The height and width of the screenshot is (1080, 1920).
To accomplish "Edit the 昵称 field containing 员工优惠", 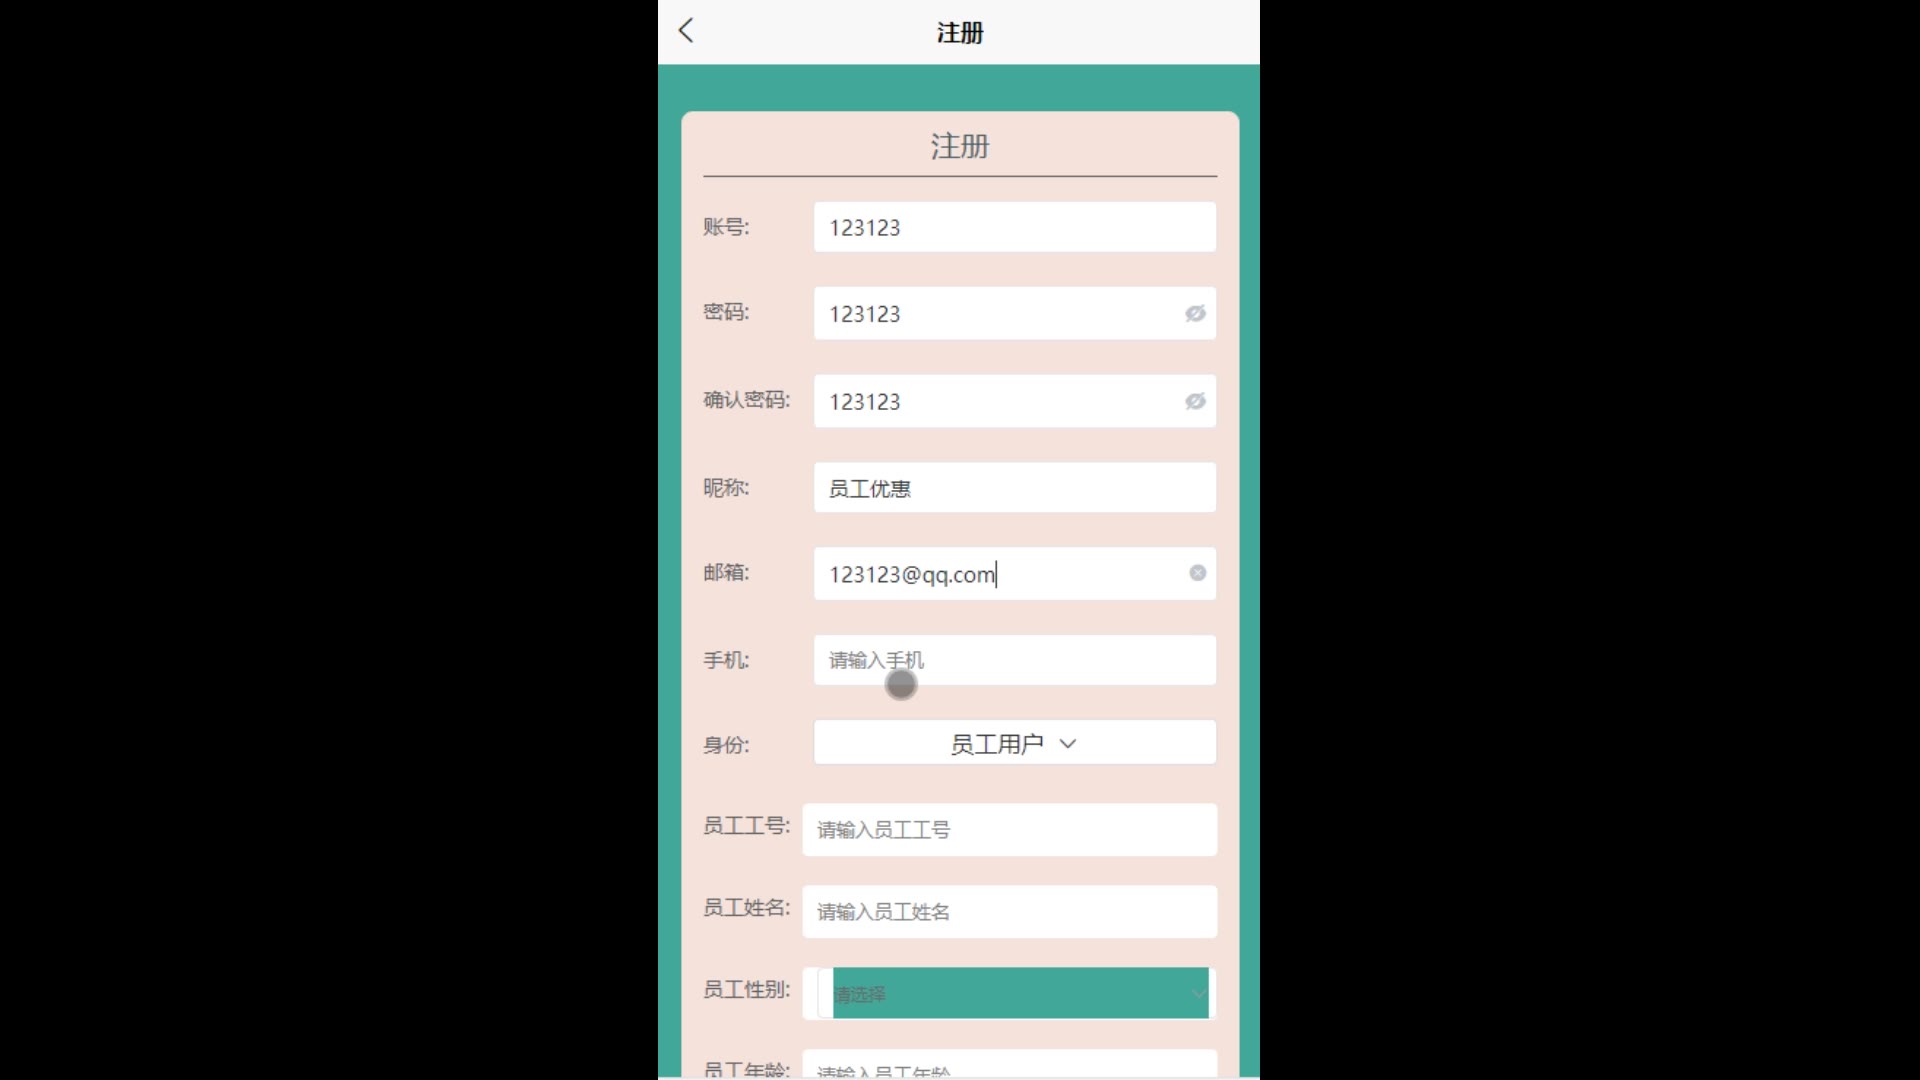I will point(1015,488).
